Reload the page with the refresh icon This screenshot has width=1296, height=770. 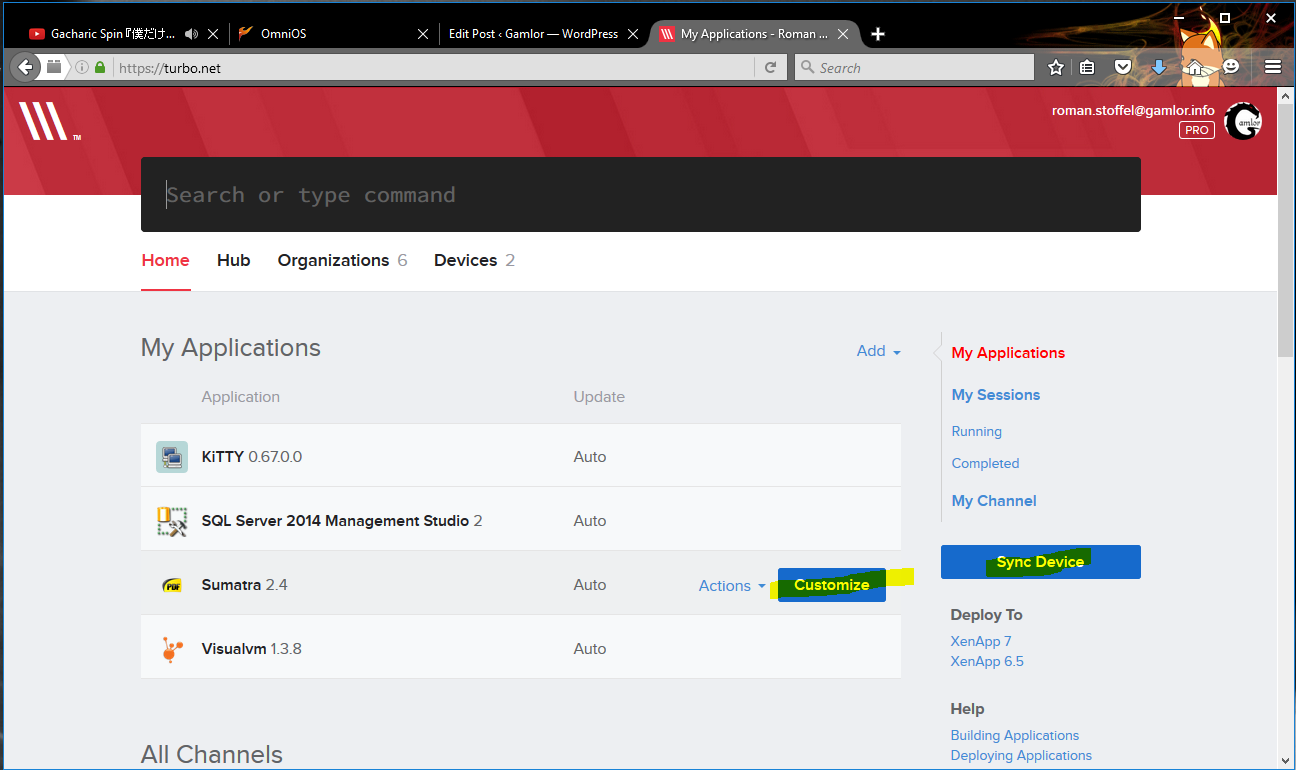(770, 68)
